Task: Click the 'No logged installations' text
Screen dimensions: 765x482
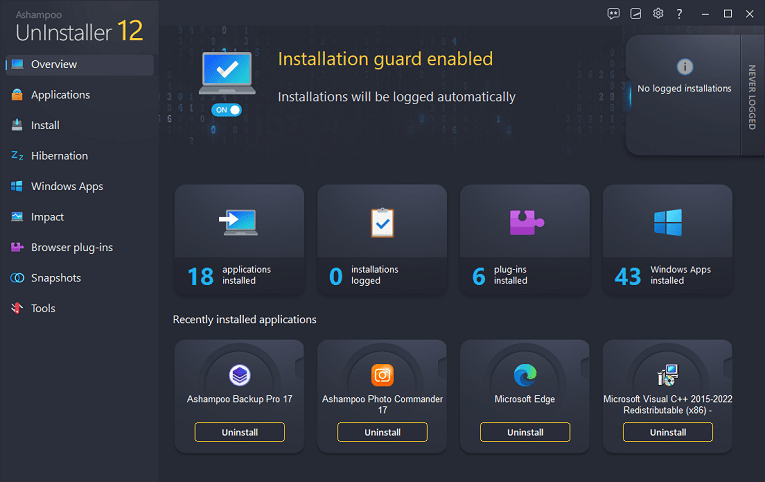Action: pos(684,88)
